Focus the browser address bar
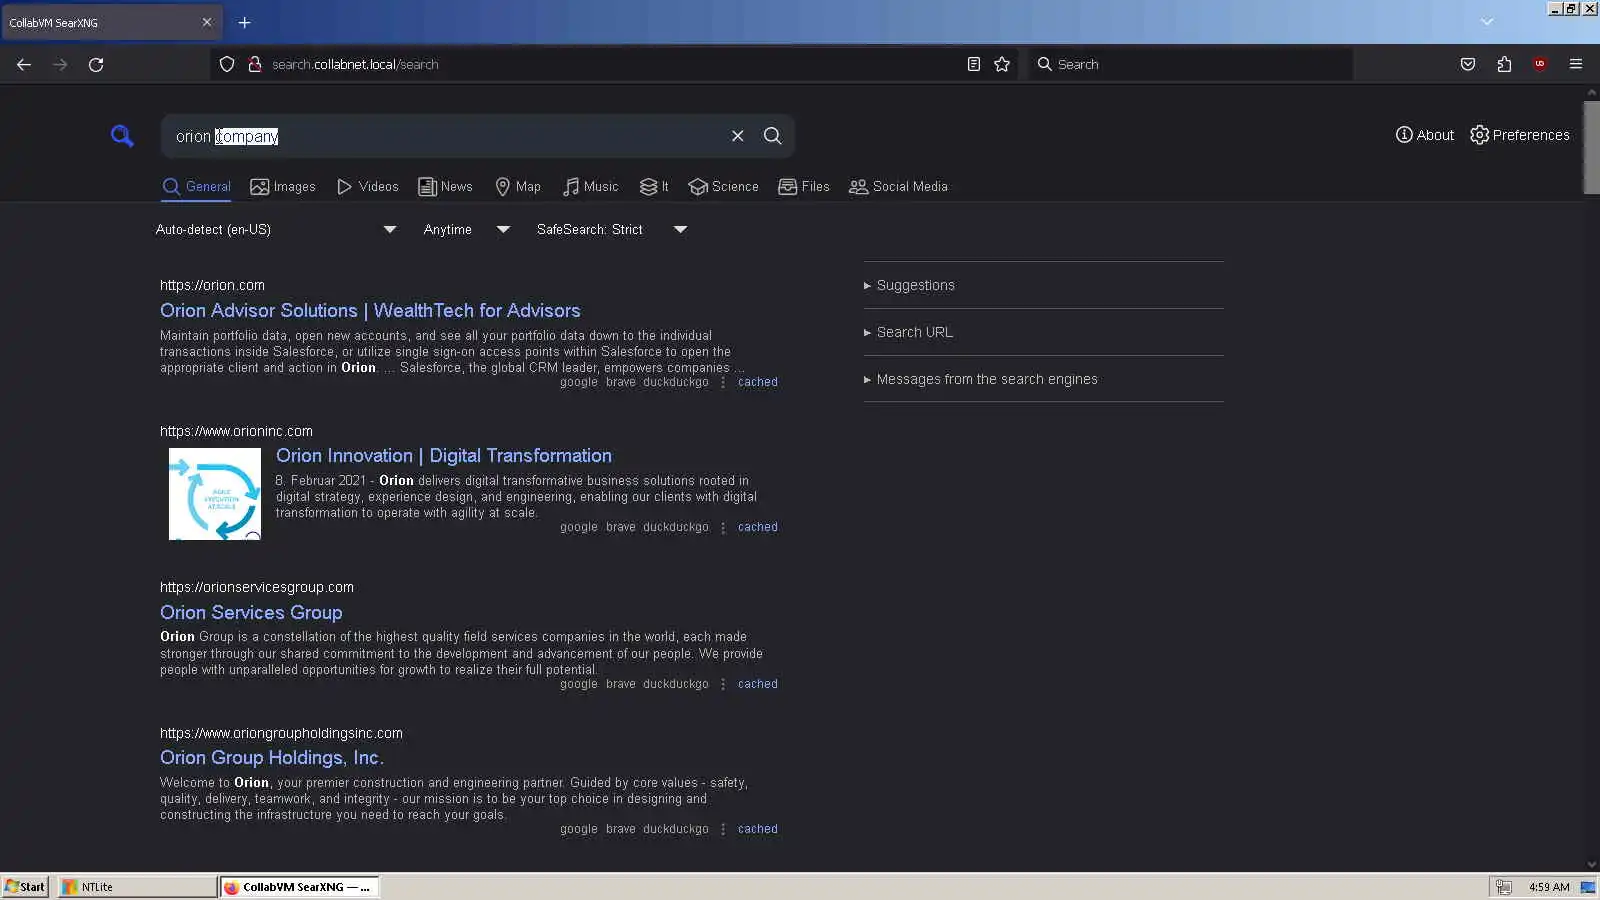The width and height of the screenshot is (1600, 900). [613, 64]
